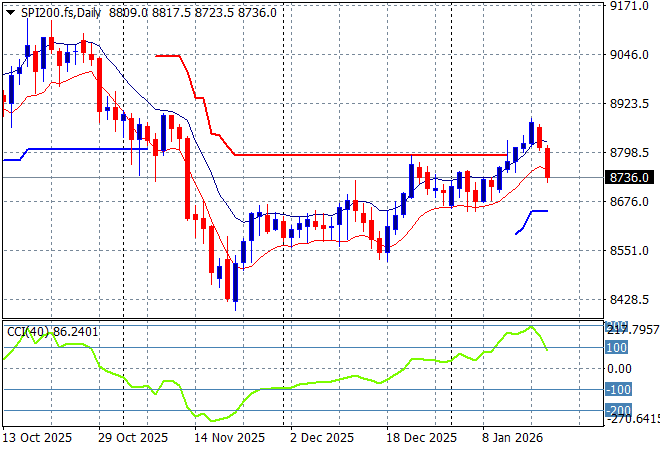Screen dimensions: 660x450
Task: Select the 13 Oct 2025 date label
Action: pos(38,437)
